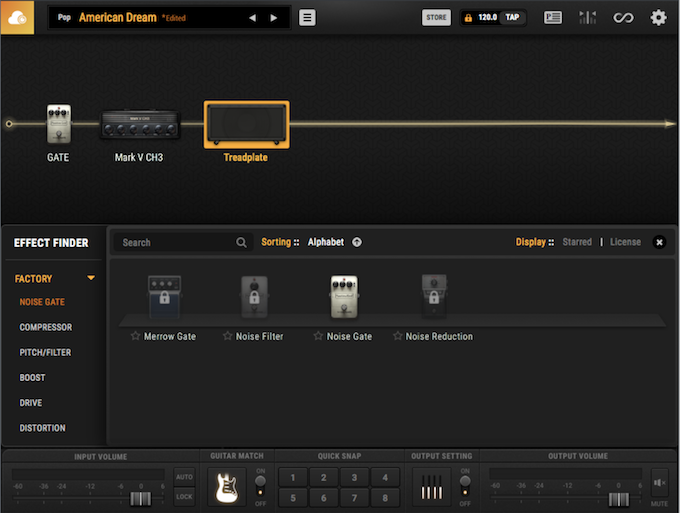Select the PITCH/FILTER category
Screen dimensions: 680x513
coord(45,352)
